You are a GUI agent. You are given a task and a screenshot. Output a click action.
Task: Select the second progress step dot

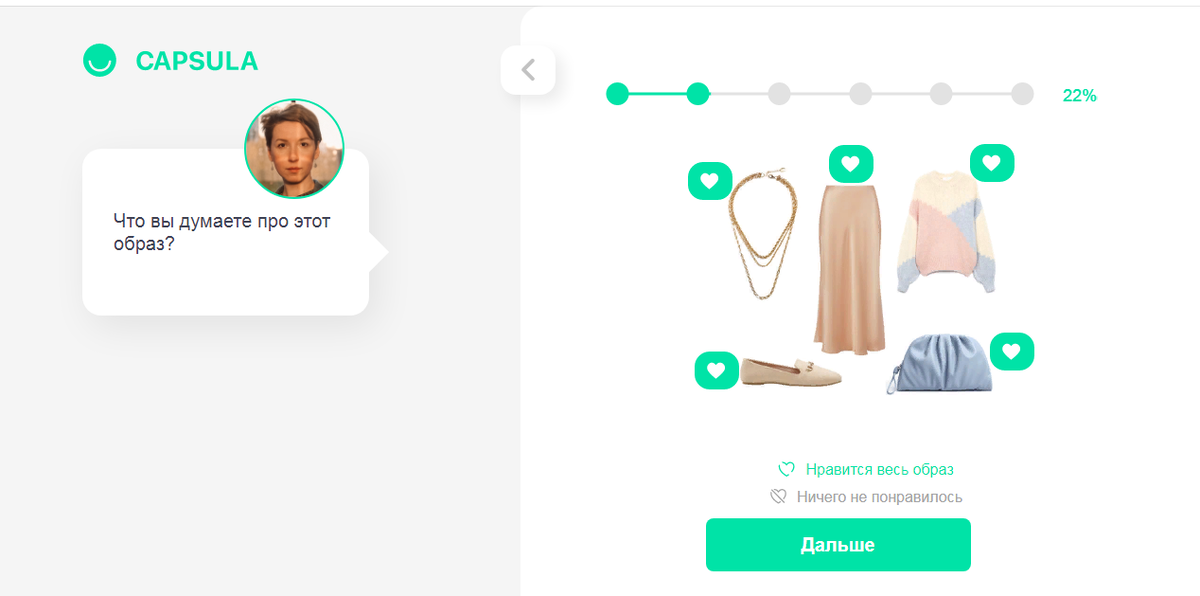[x=698, y=94]
